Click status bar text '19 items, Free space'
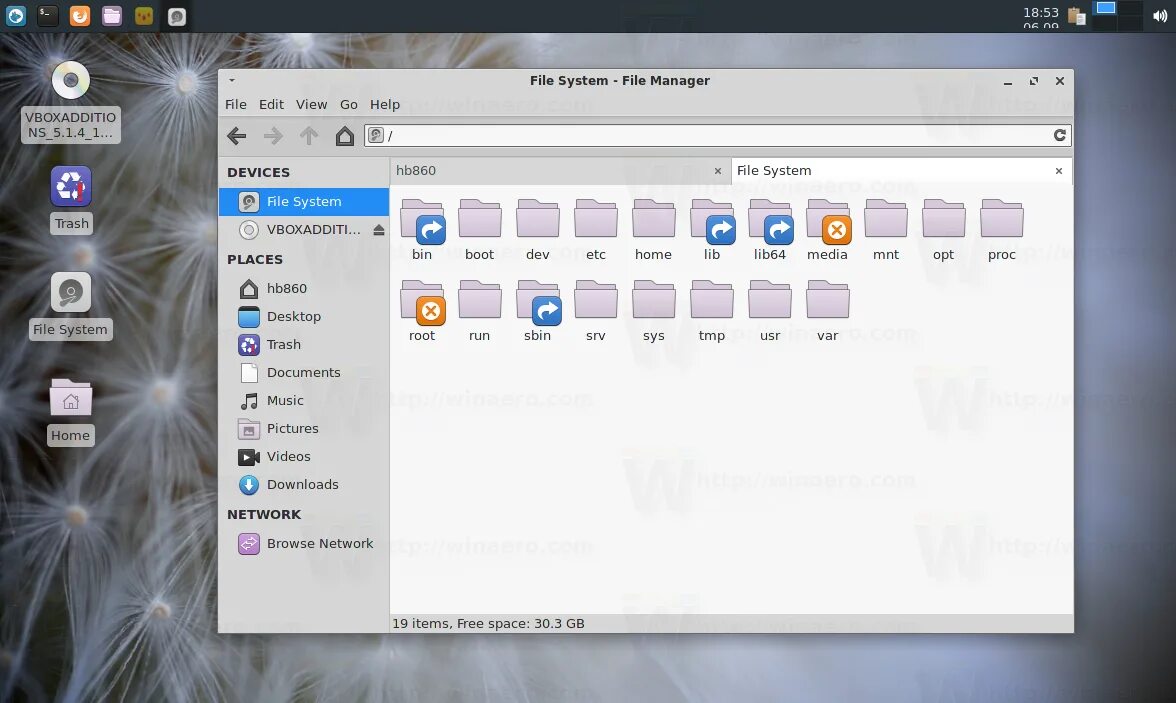This screenshot has height=703, width=1176. [x=488, y=623]
